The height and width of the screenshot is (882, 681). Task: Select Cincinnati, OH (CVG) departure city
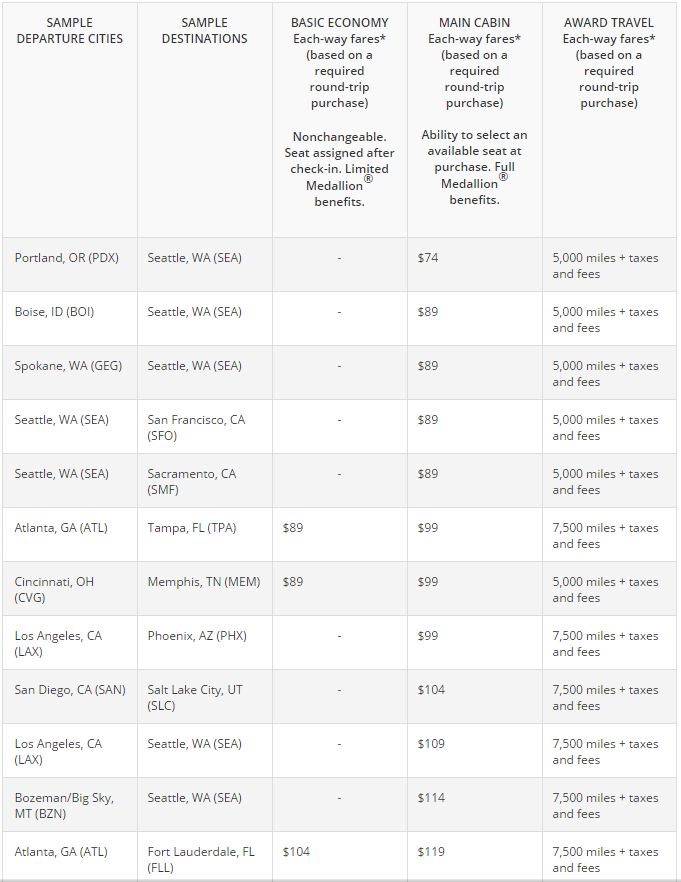click(x=54, y=590)
